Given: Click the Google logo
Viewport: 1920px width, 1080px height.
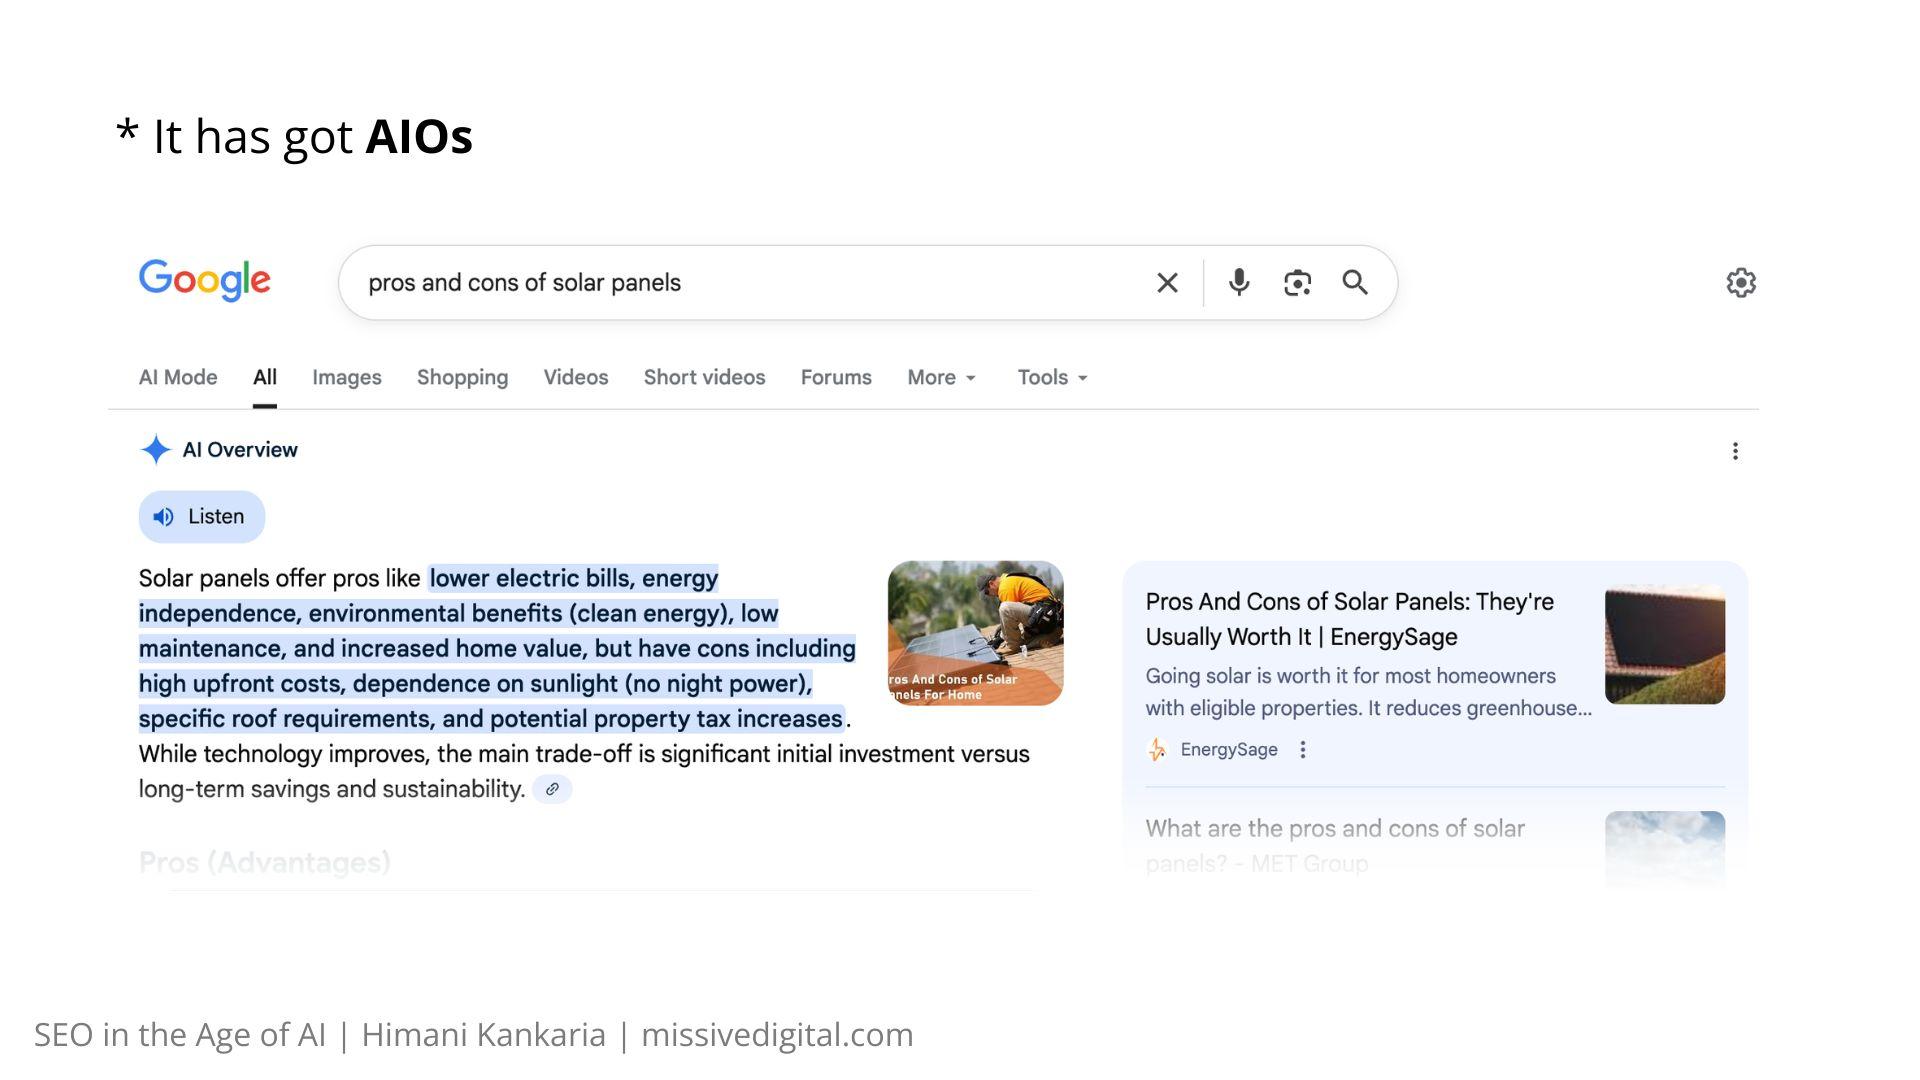Looking at the screenshot, I should click(x=204, y=280).
